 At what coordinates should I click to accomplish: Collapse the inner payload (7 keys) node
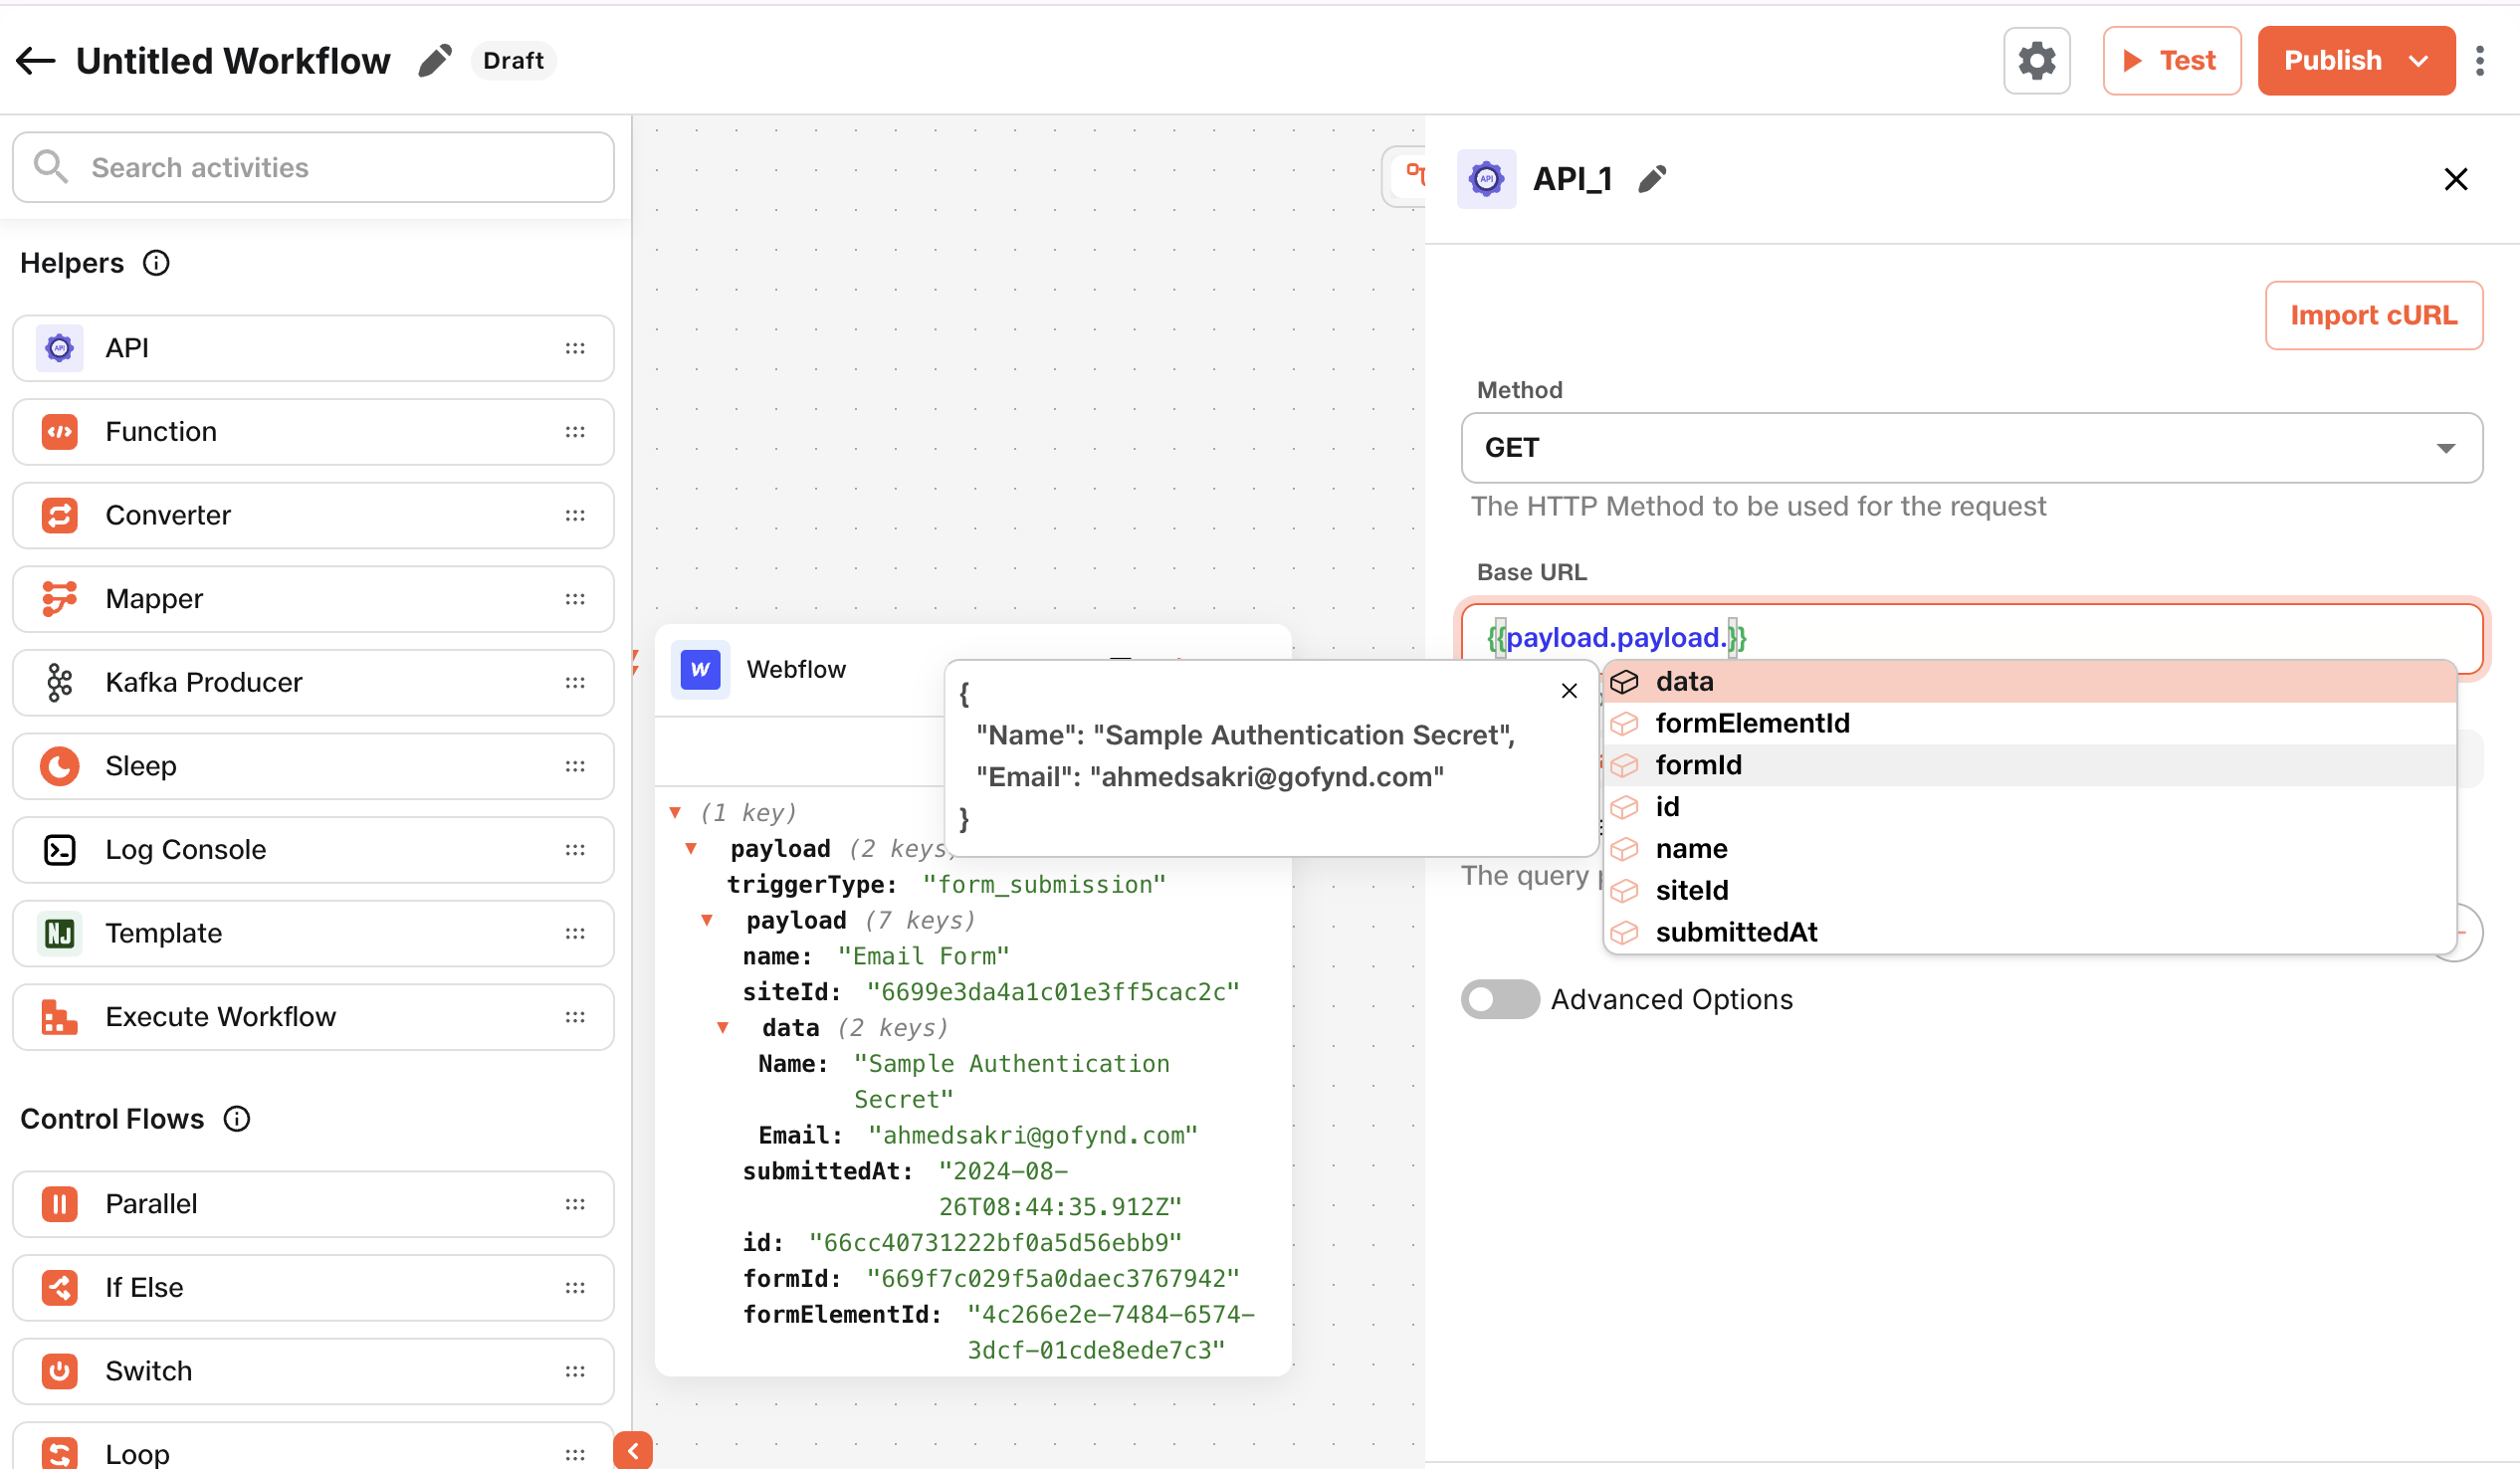point(707,921)
